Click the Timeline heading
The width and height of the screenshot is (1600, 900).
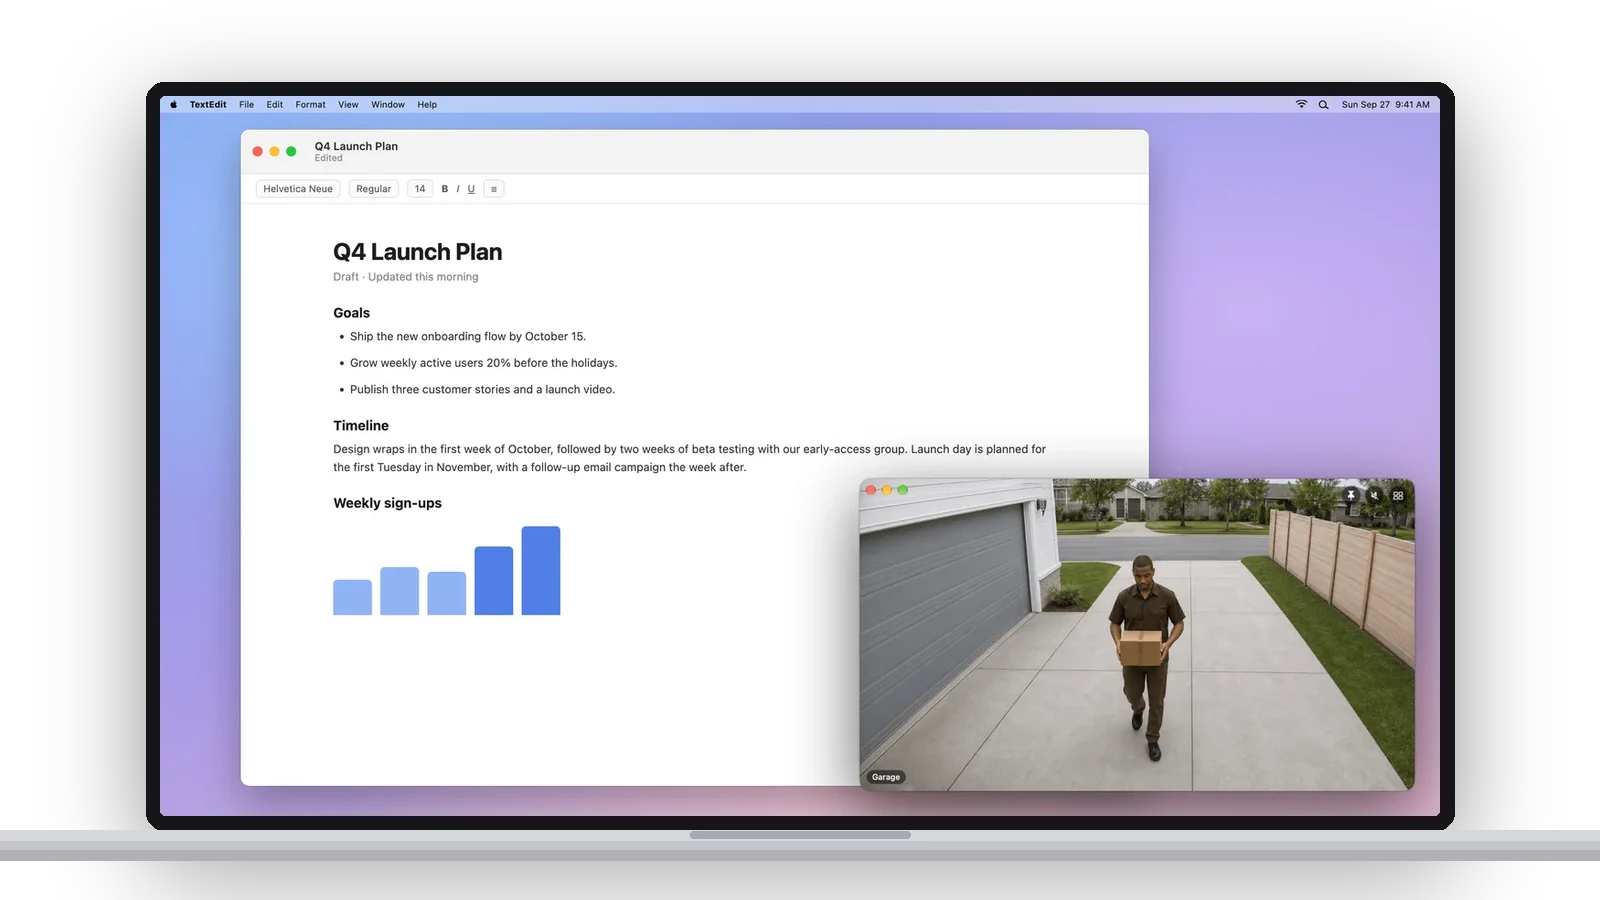[361, 426]
